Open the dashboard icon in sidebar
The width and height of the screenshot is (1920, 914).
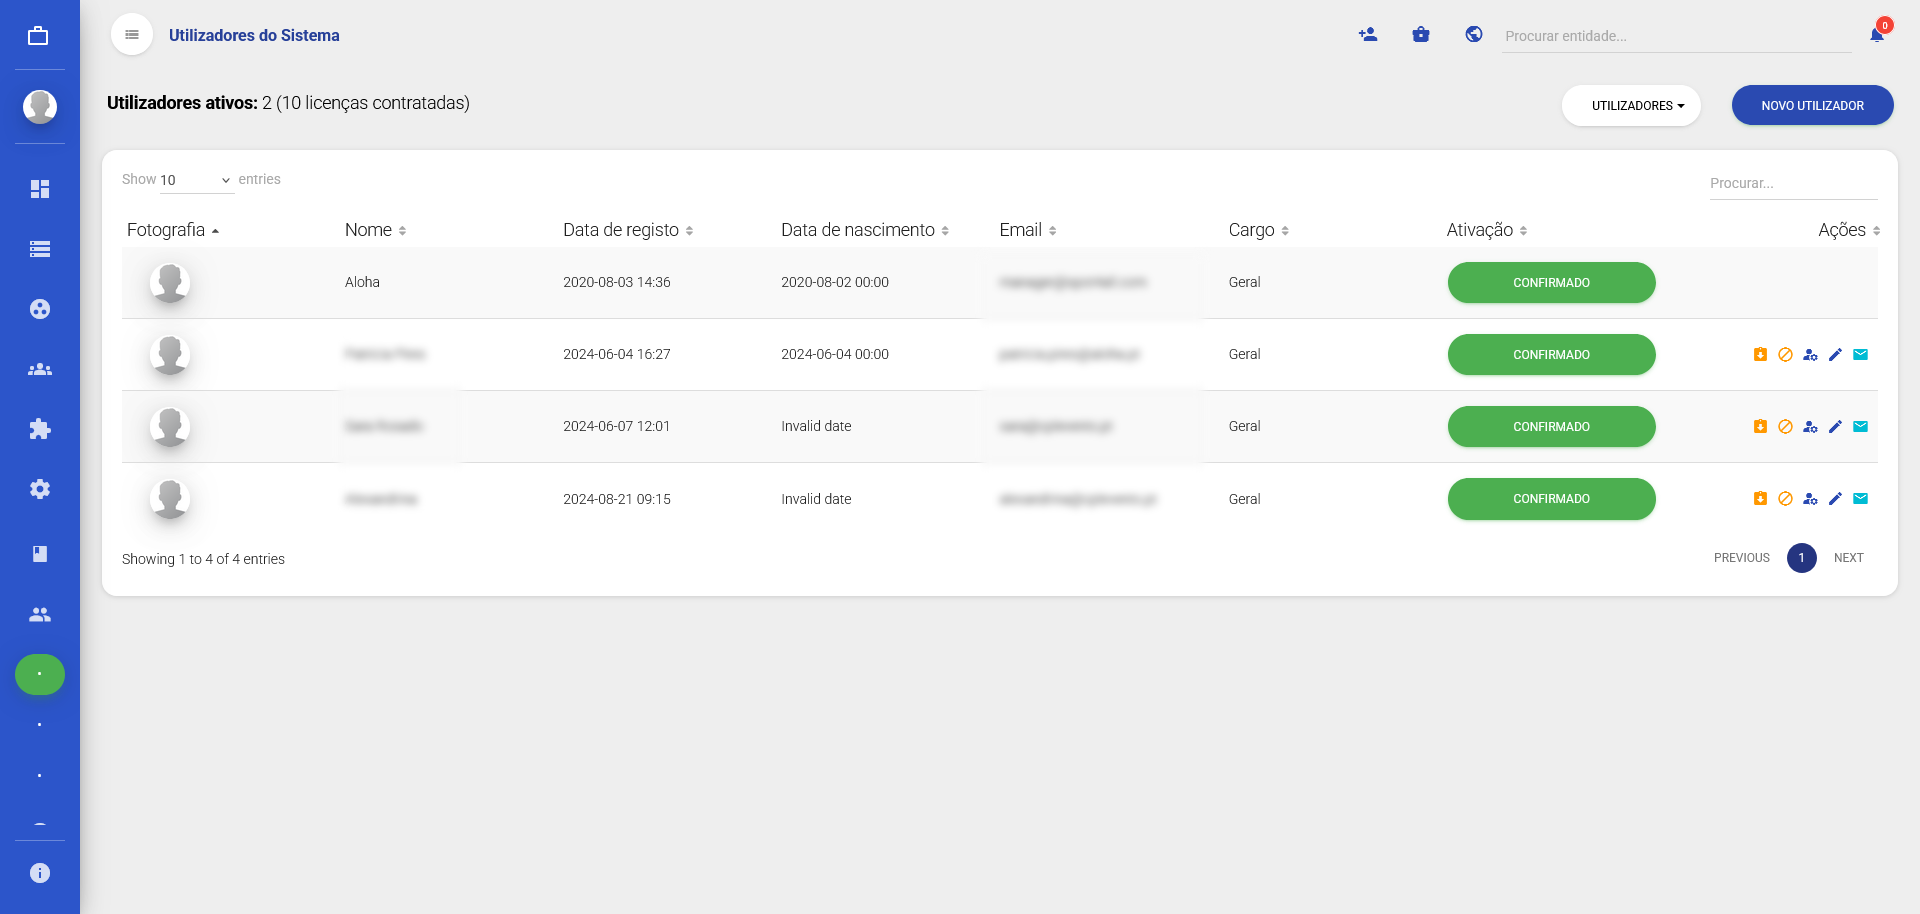[x=40, y=189]
